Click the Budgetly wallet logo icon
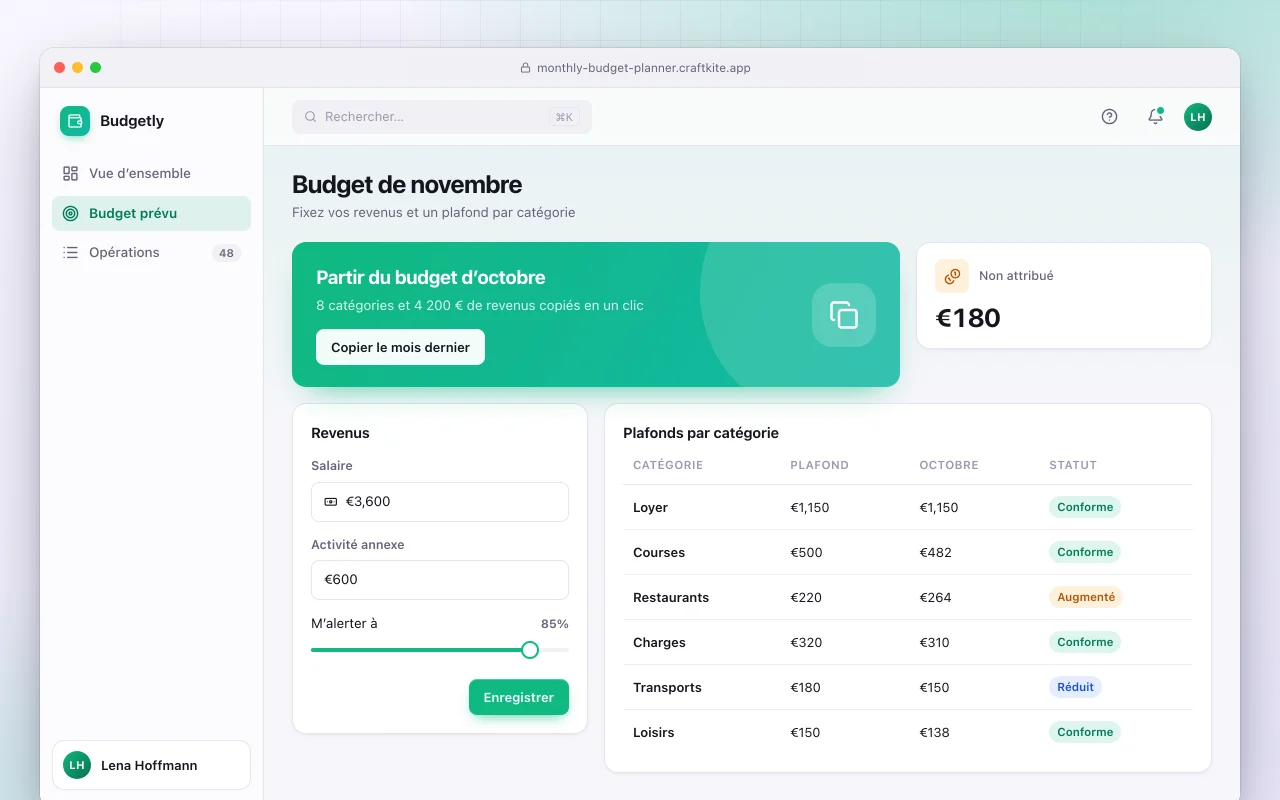This screenshot has width=1280, height=800. tap(75, 121)
